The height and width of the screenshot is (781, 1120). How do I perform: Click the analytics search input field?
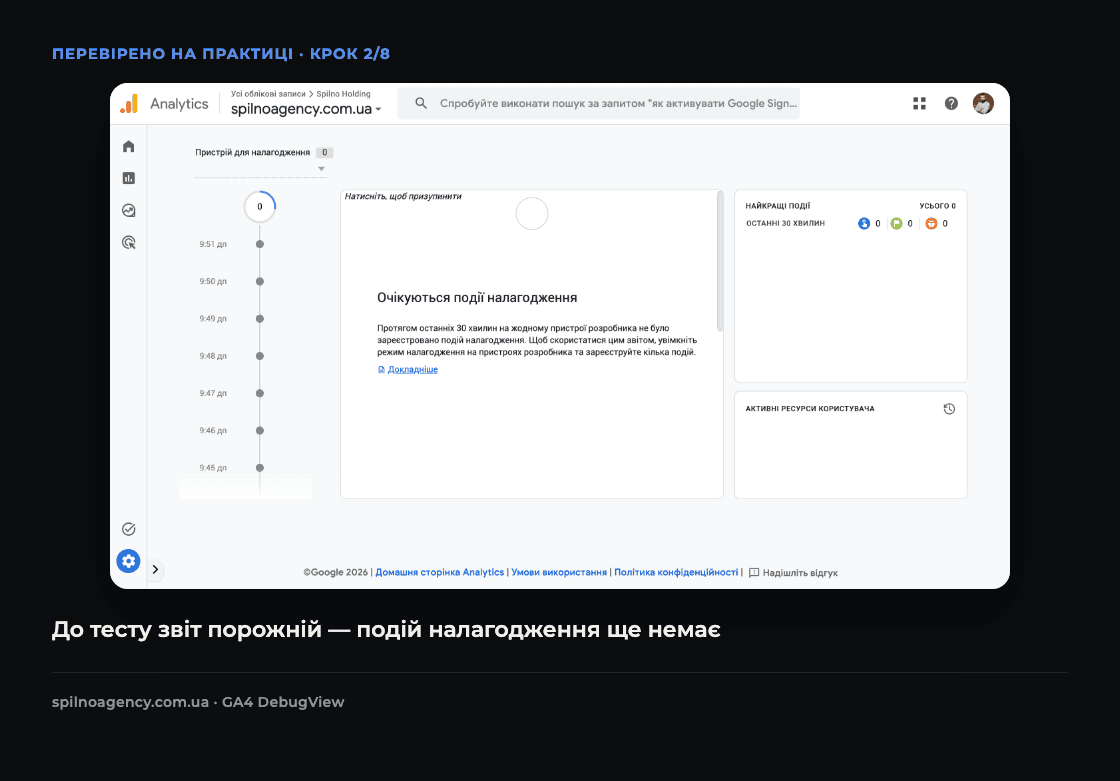pos(599,104)
